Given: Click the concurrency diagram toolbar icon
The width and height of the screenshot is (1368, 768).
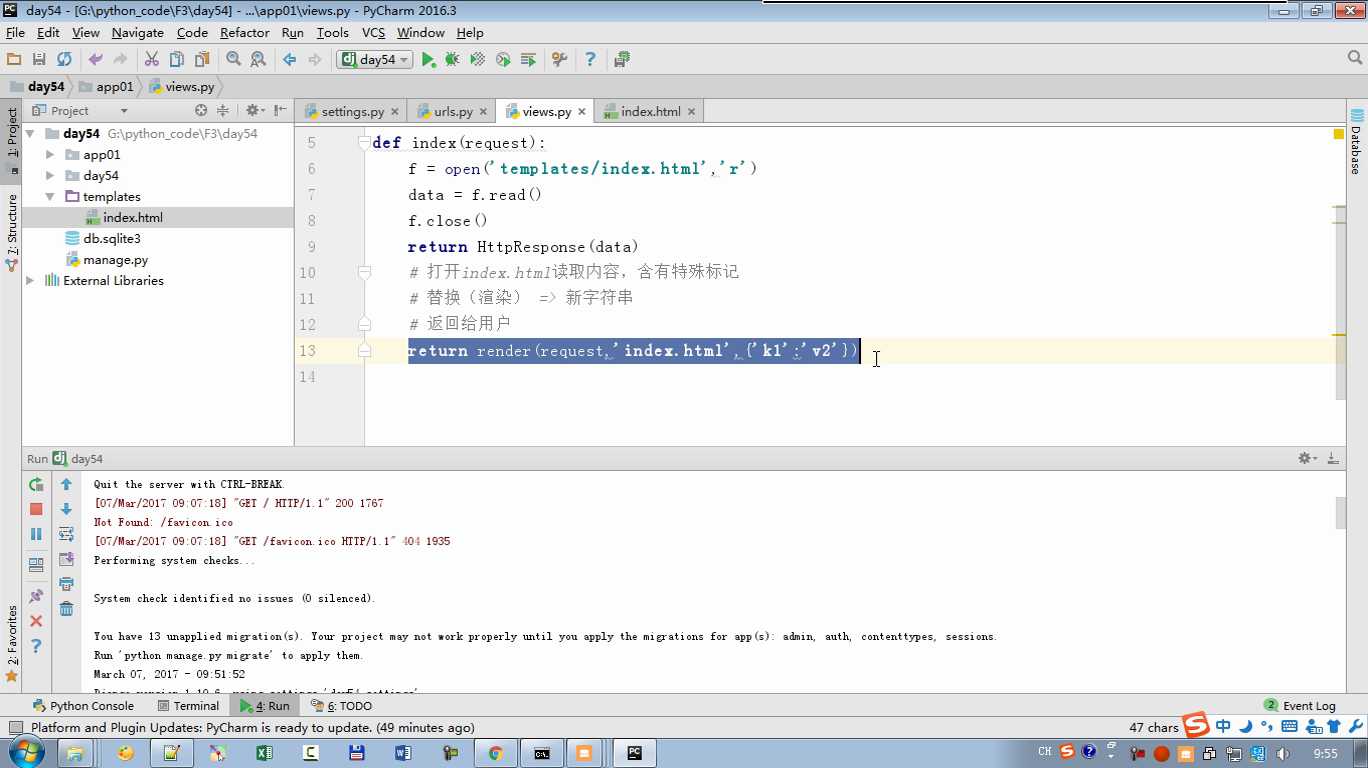Looking at the screenshot, I should (528, 60).
